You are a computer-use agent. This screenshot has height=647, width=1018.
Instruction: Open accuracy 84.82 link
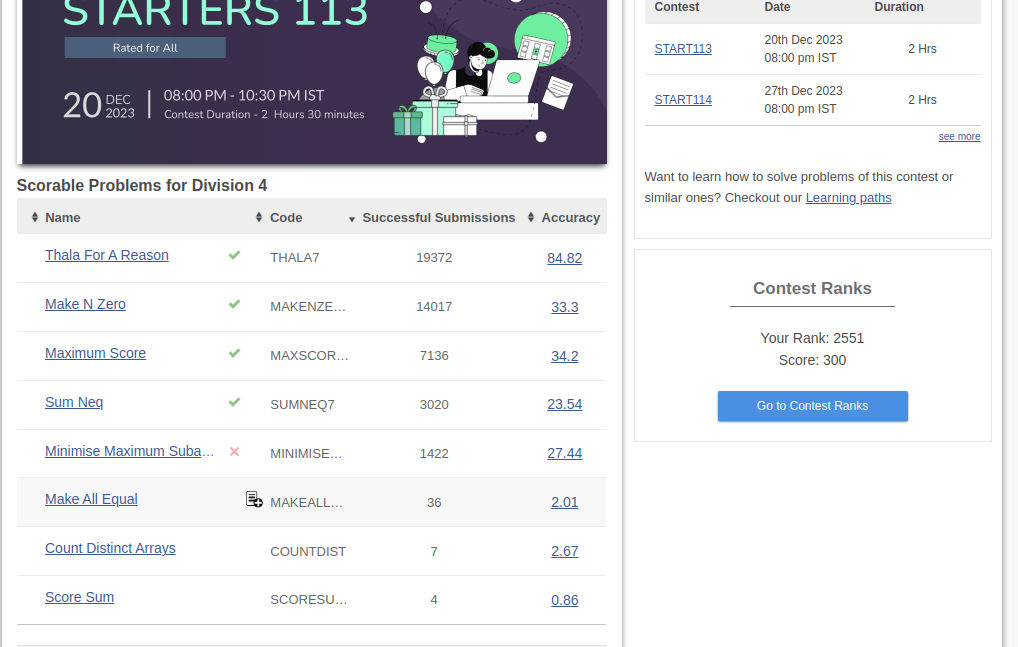(564, 258)
